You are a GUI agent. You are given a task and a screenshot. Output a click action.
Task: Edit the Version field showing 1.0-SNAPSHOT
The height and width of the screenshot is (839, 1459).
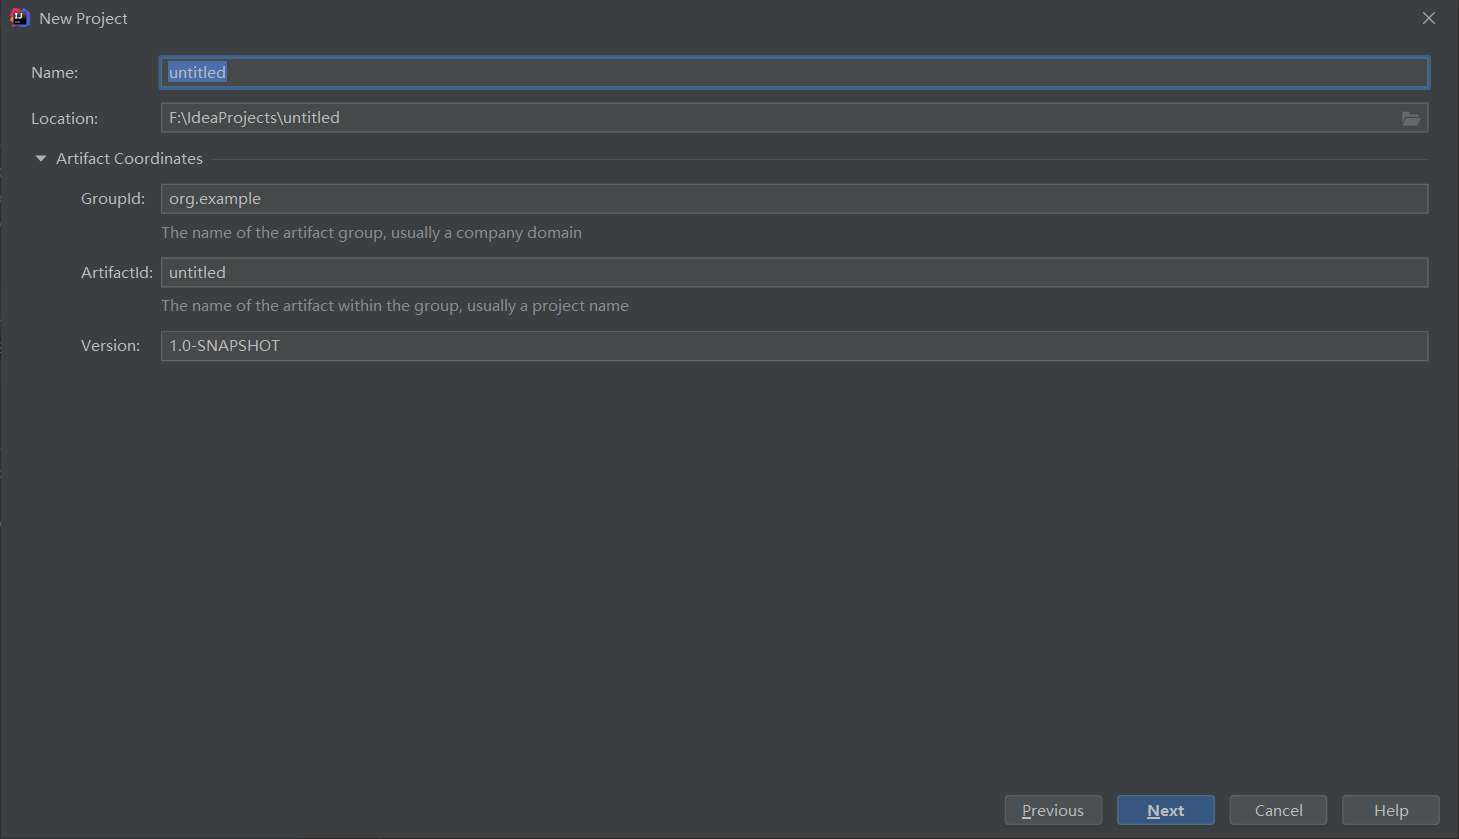click(794, 346)
